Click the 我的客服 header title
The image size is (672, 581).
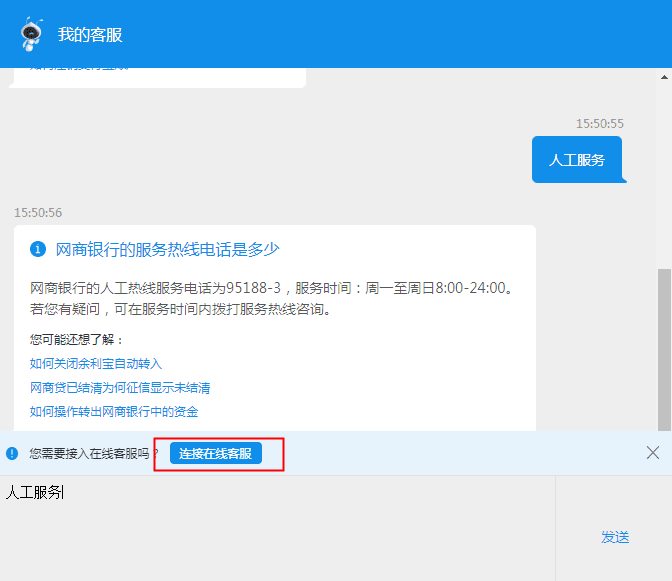coord(90,35)
